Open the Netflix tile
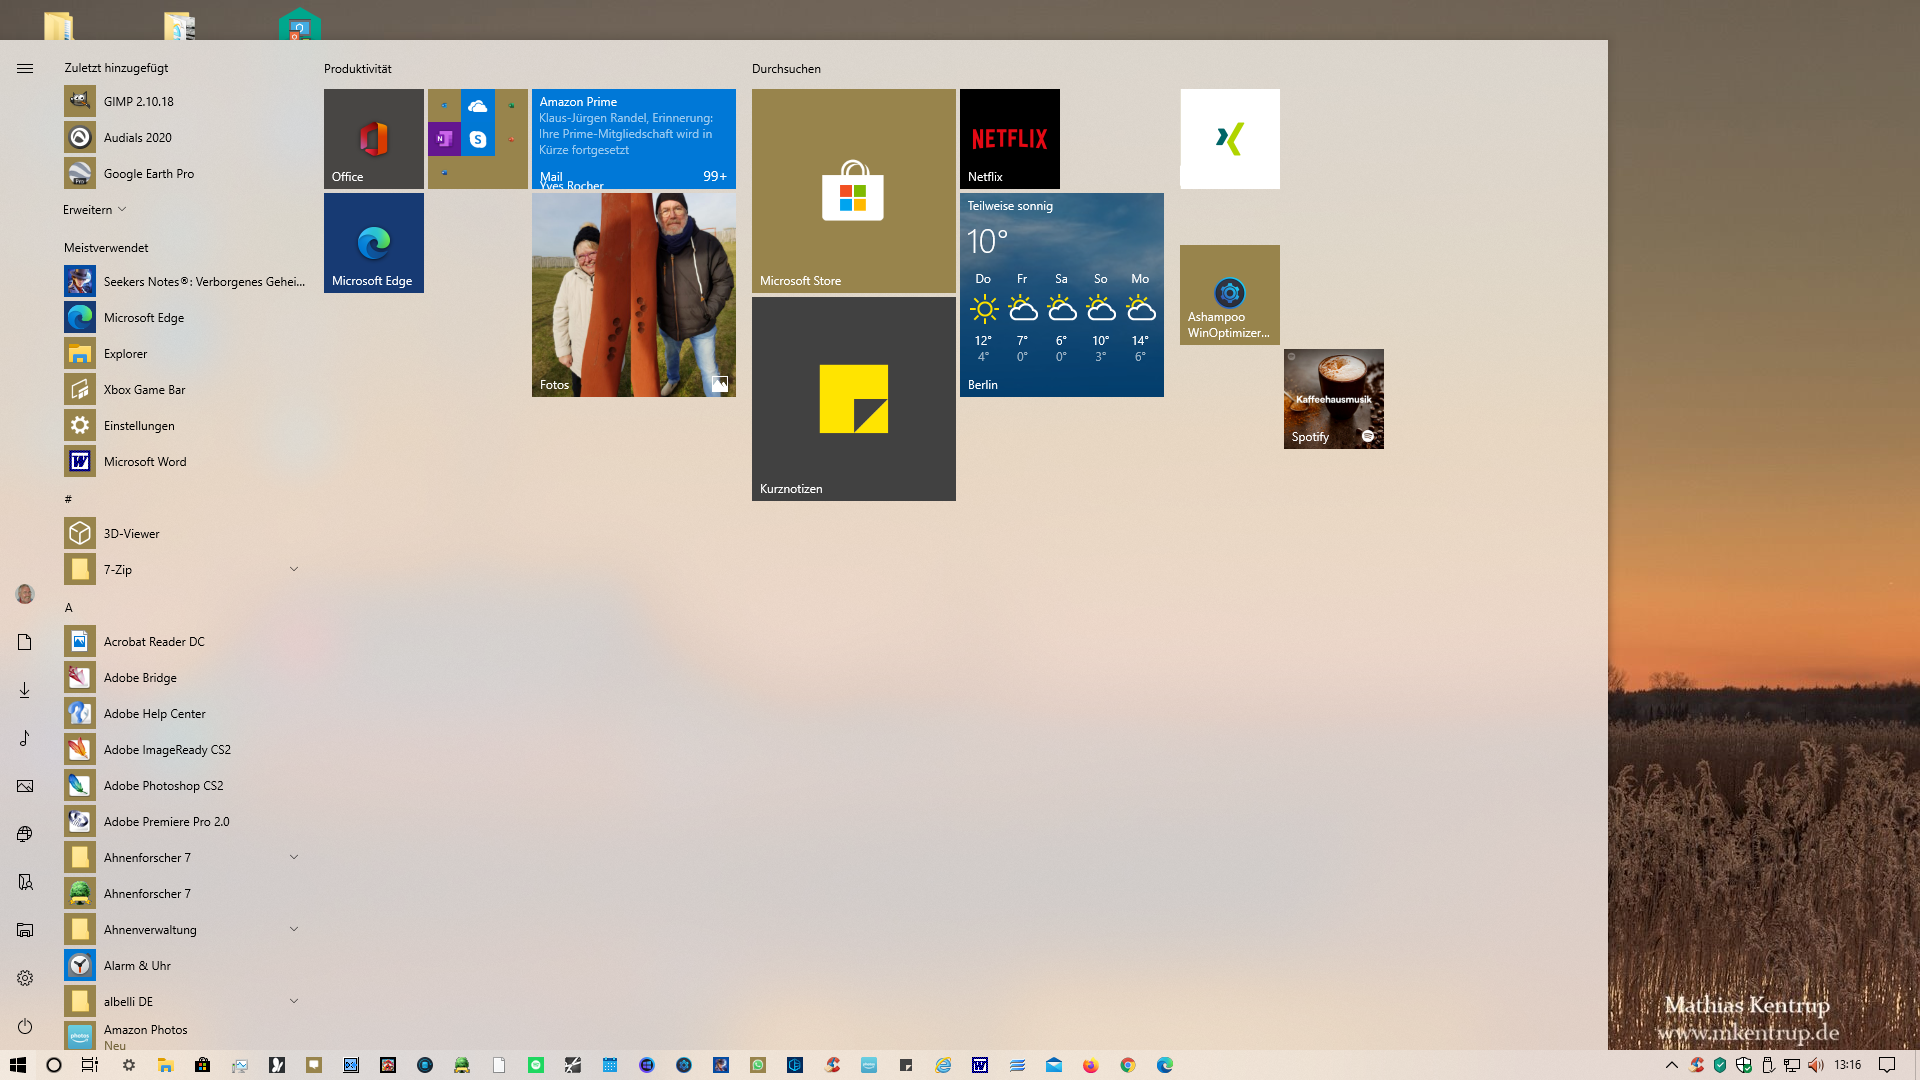Viewport: 1920px width, 1080px height. (x=1010, y=139)
